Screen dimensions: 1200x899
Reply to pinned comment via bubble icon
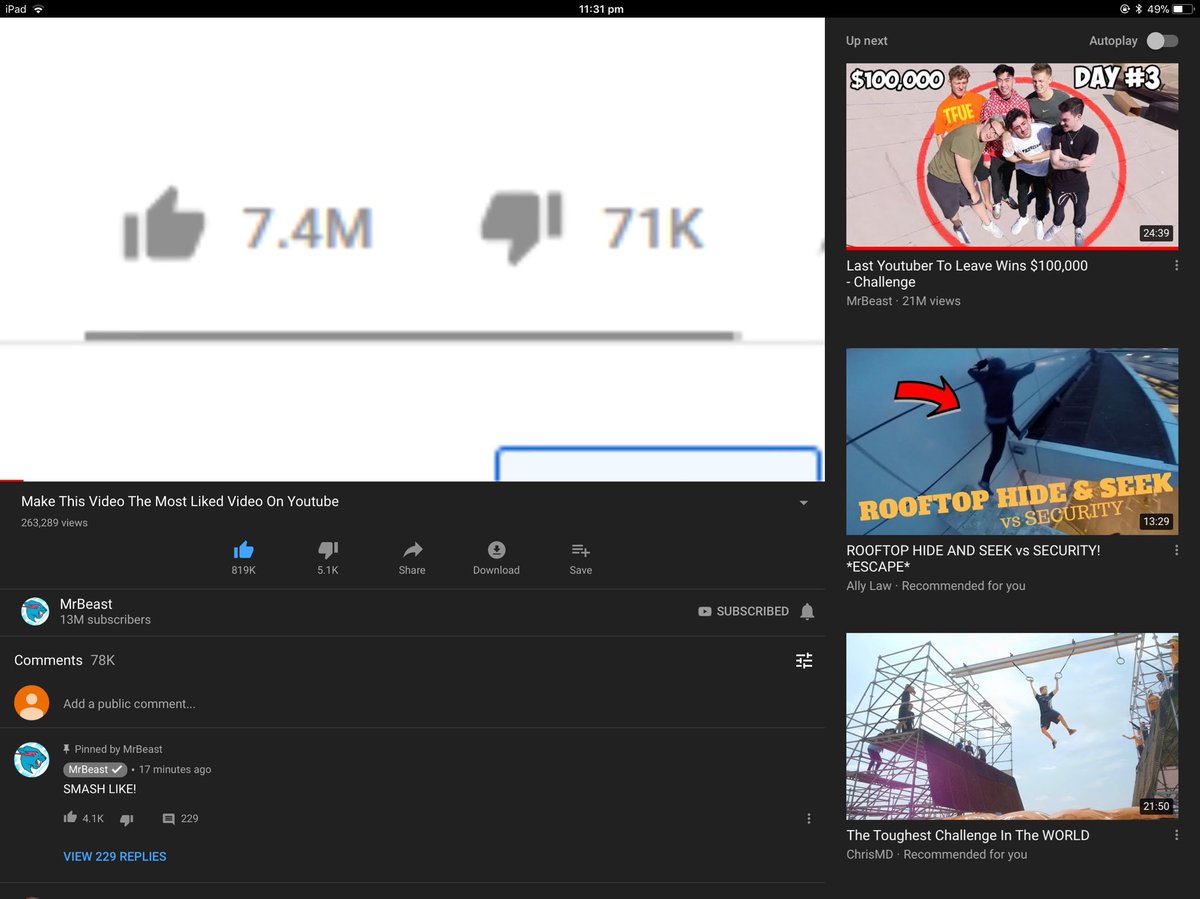[169, 819]
